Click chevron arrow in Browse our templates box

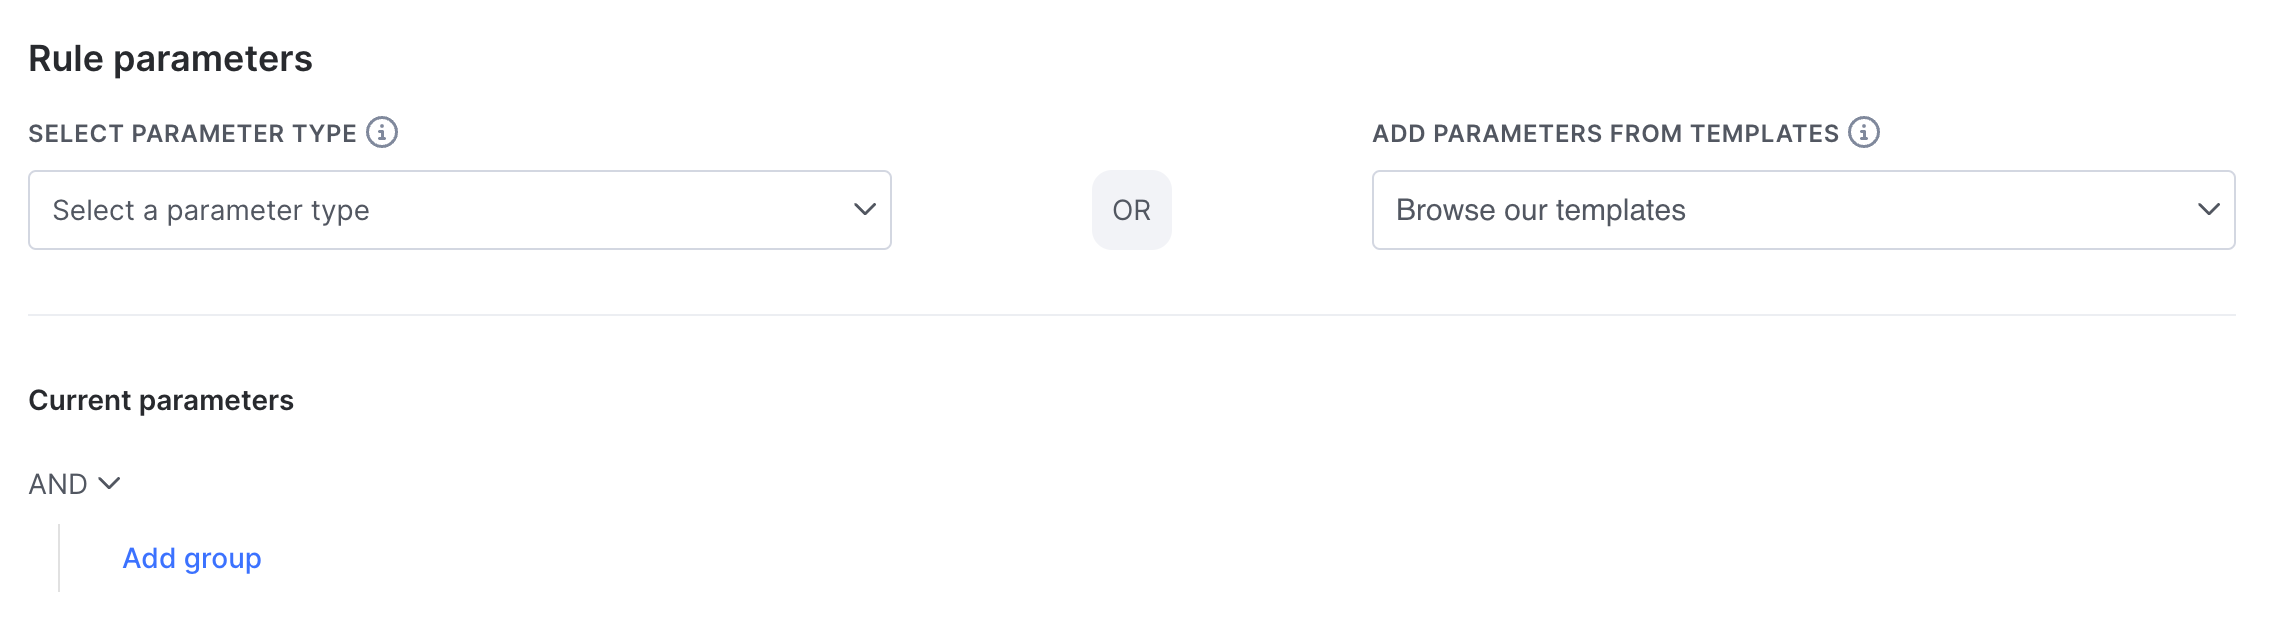[2209, 210]
